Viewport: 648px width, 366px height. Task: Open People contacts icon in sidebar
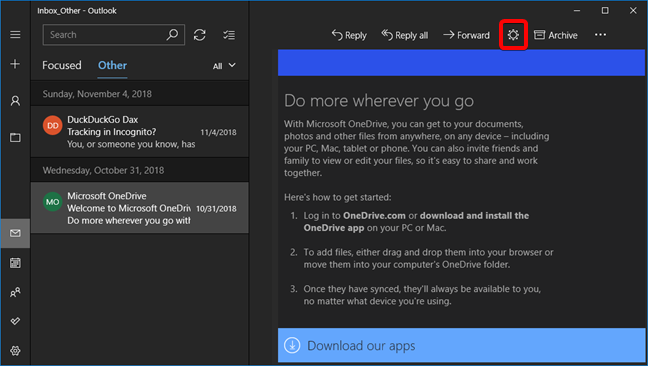[x=15, y=292]
